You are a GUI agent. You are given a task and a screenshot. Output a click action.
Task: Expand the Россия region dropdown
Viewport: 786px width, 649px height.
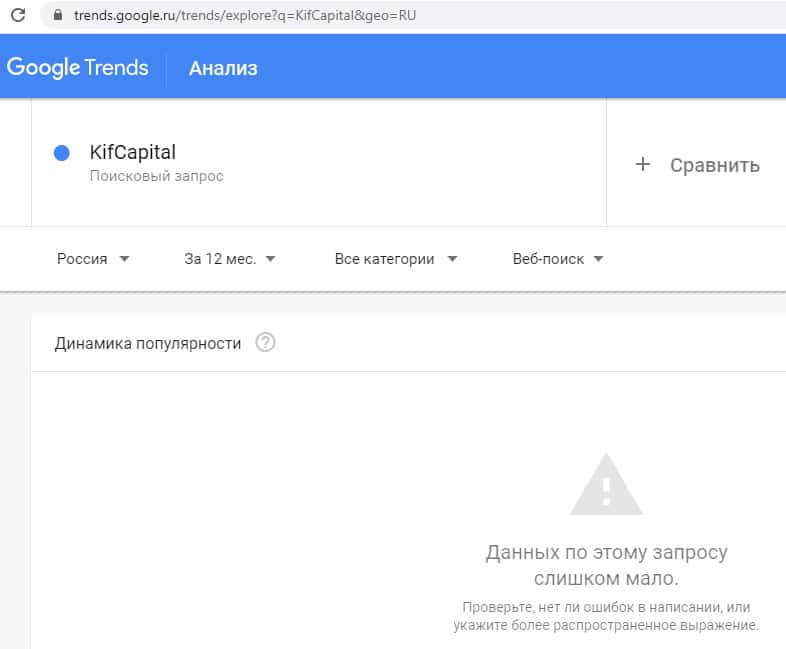[x=93, y=259]
